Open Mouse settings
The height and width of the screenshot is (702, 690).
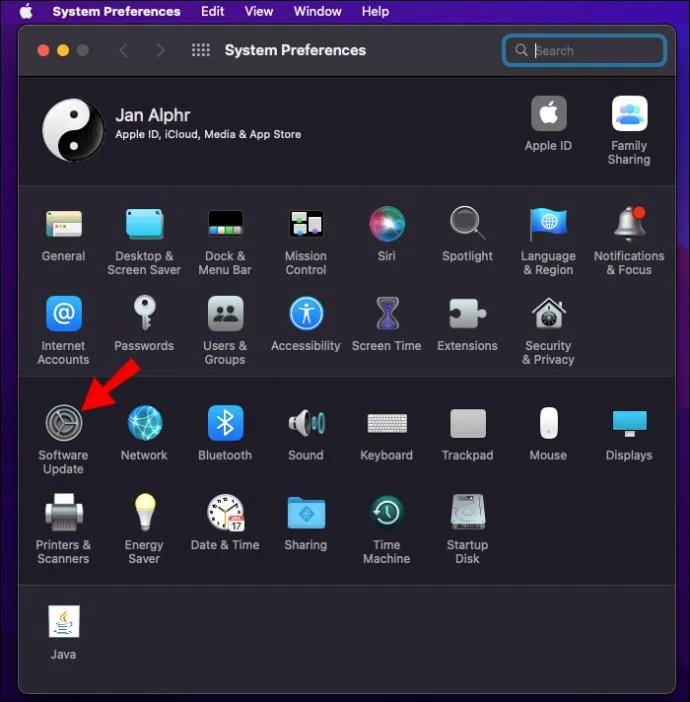coord(549,423)
